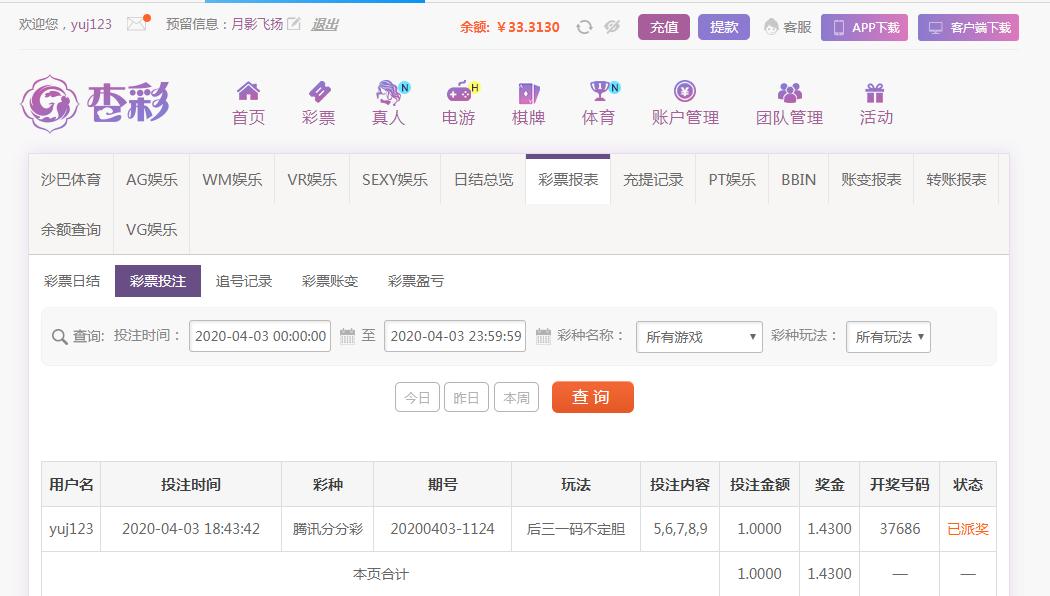Open the 棋牌 card games icon
The image size is (1050, 596).
coord(528,93)
